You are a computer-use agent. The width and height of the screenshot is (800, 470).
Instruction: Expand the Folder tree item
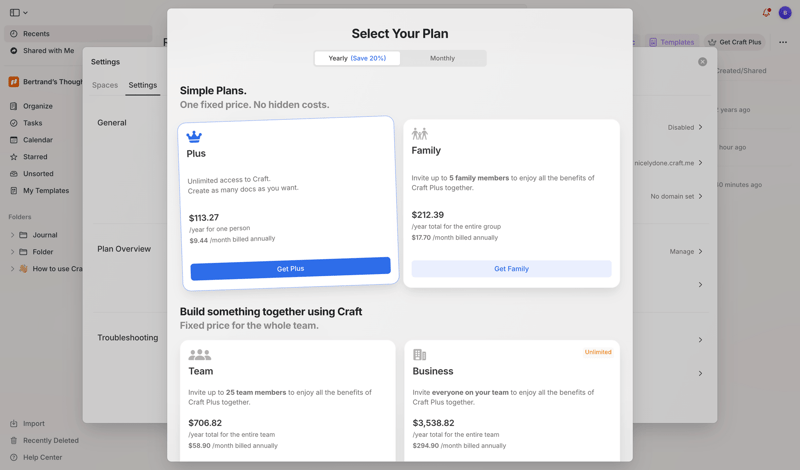(x=13, y=252)
